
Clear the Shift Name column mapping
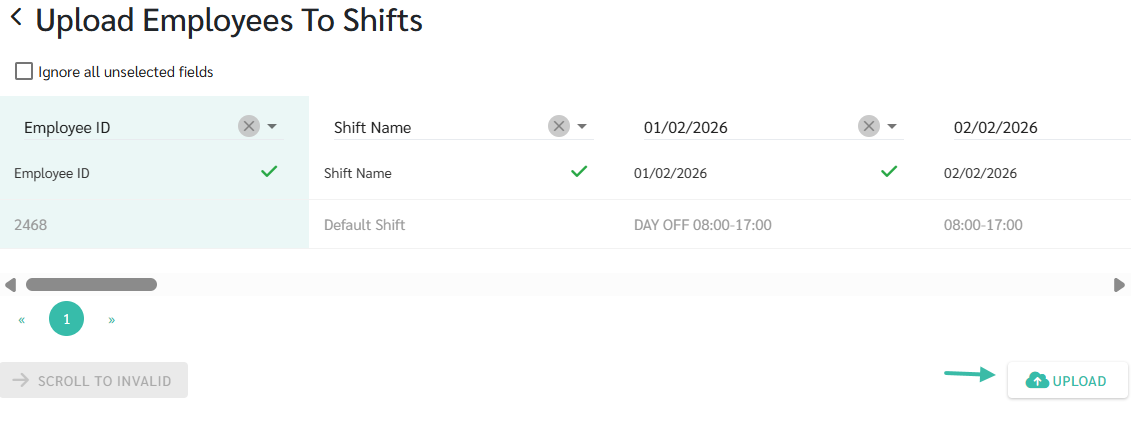tap(559, 126)
